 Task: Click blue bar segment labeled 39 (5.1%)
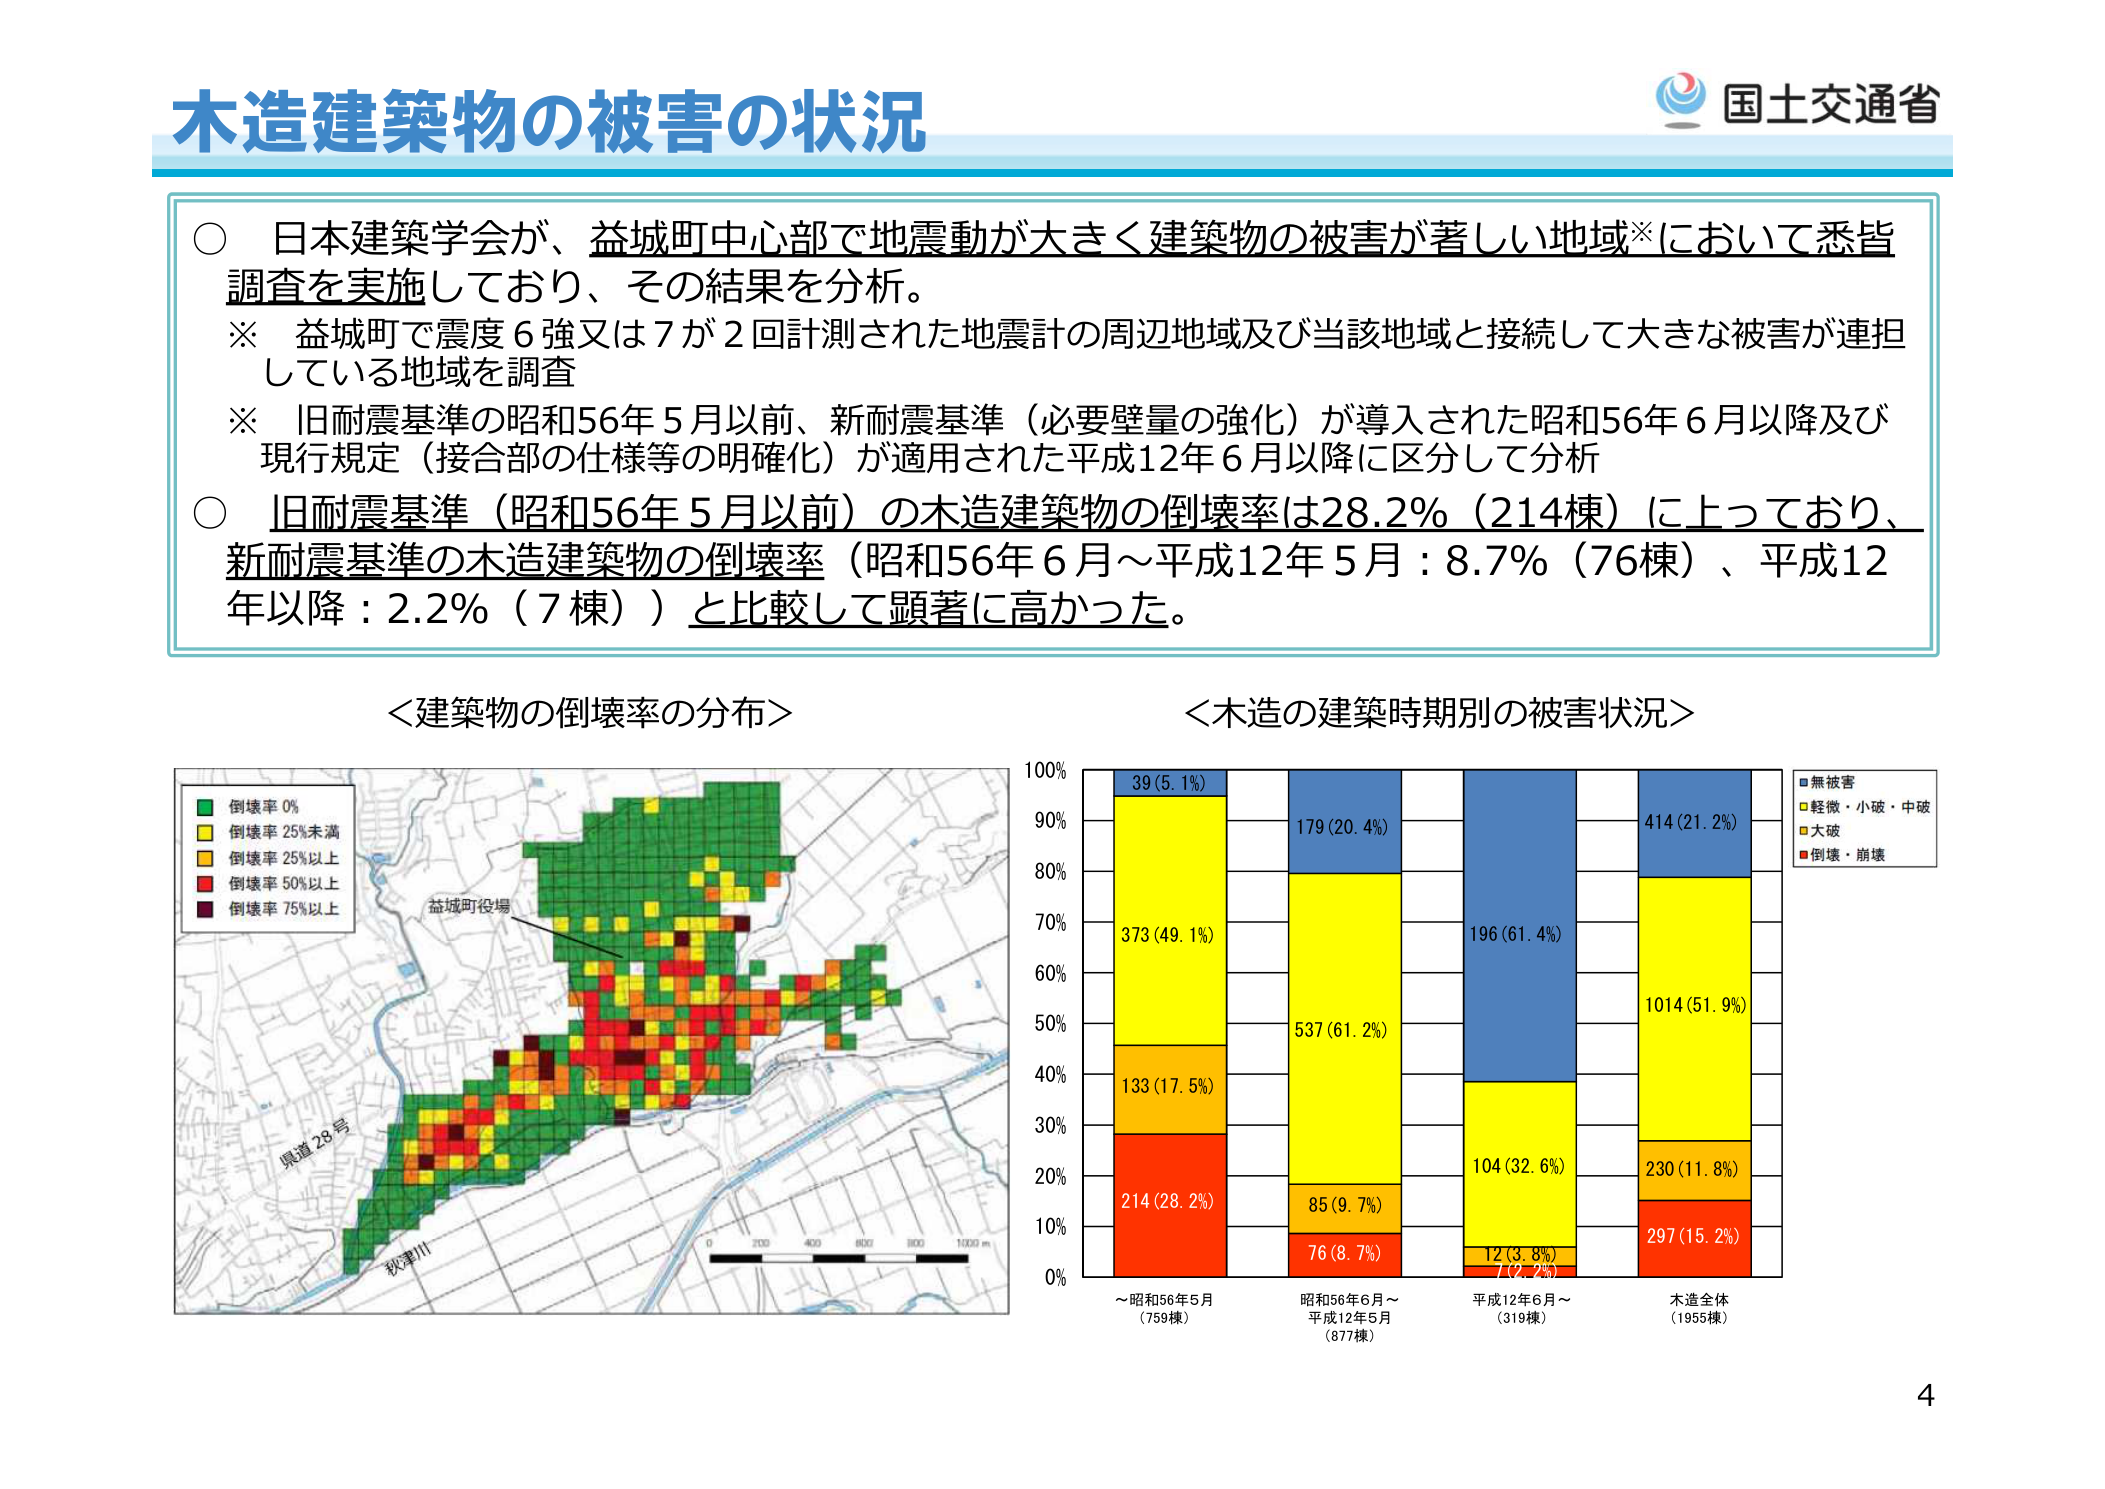coord(1169,783)
